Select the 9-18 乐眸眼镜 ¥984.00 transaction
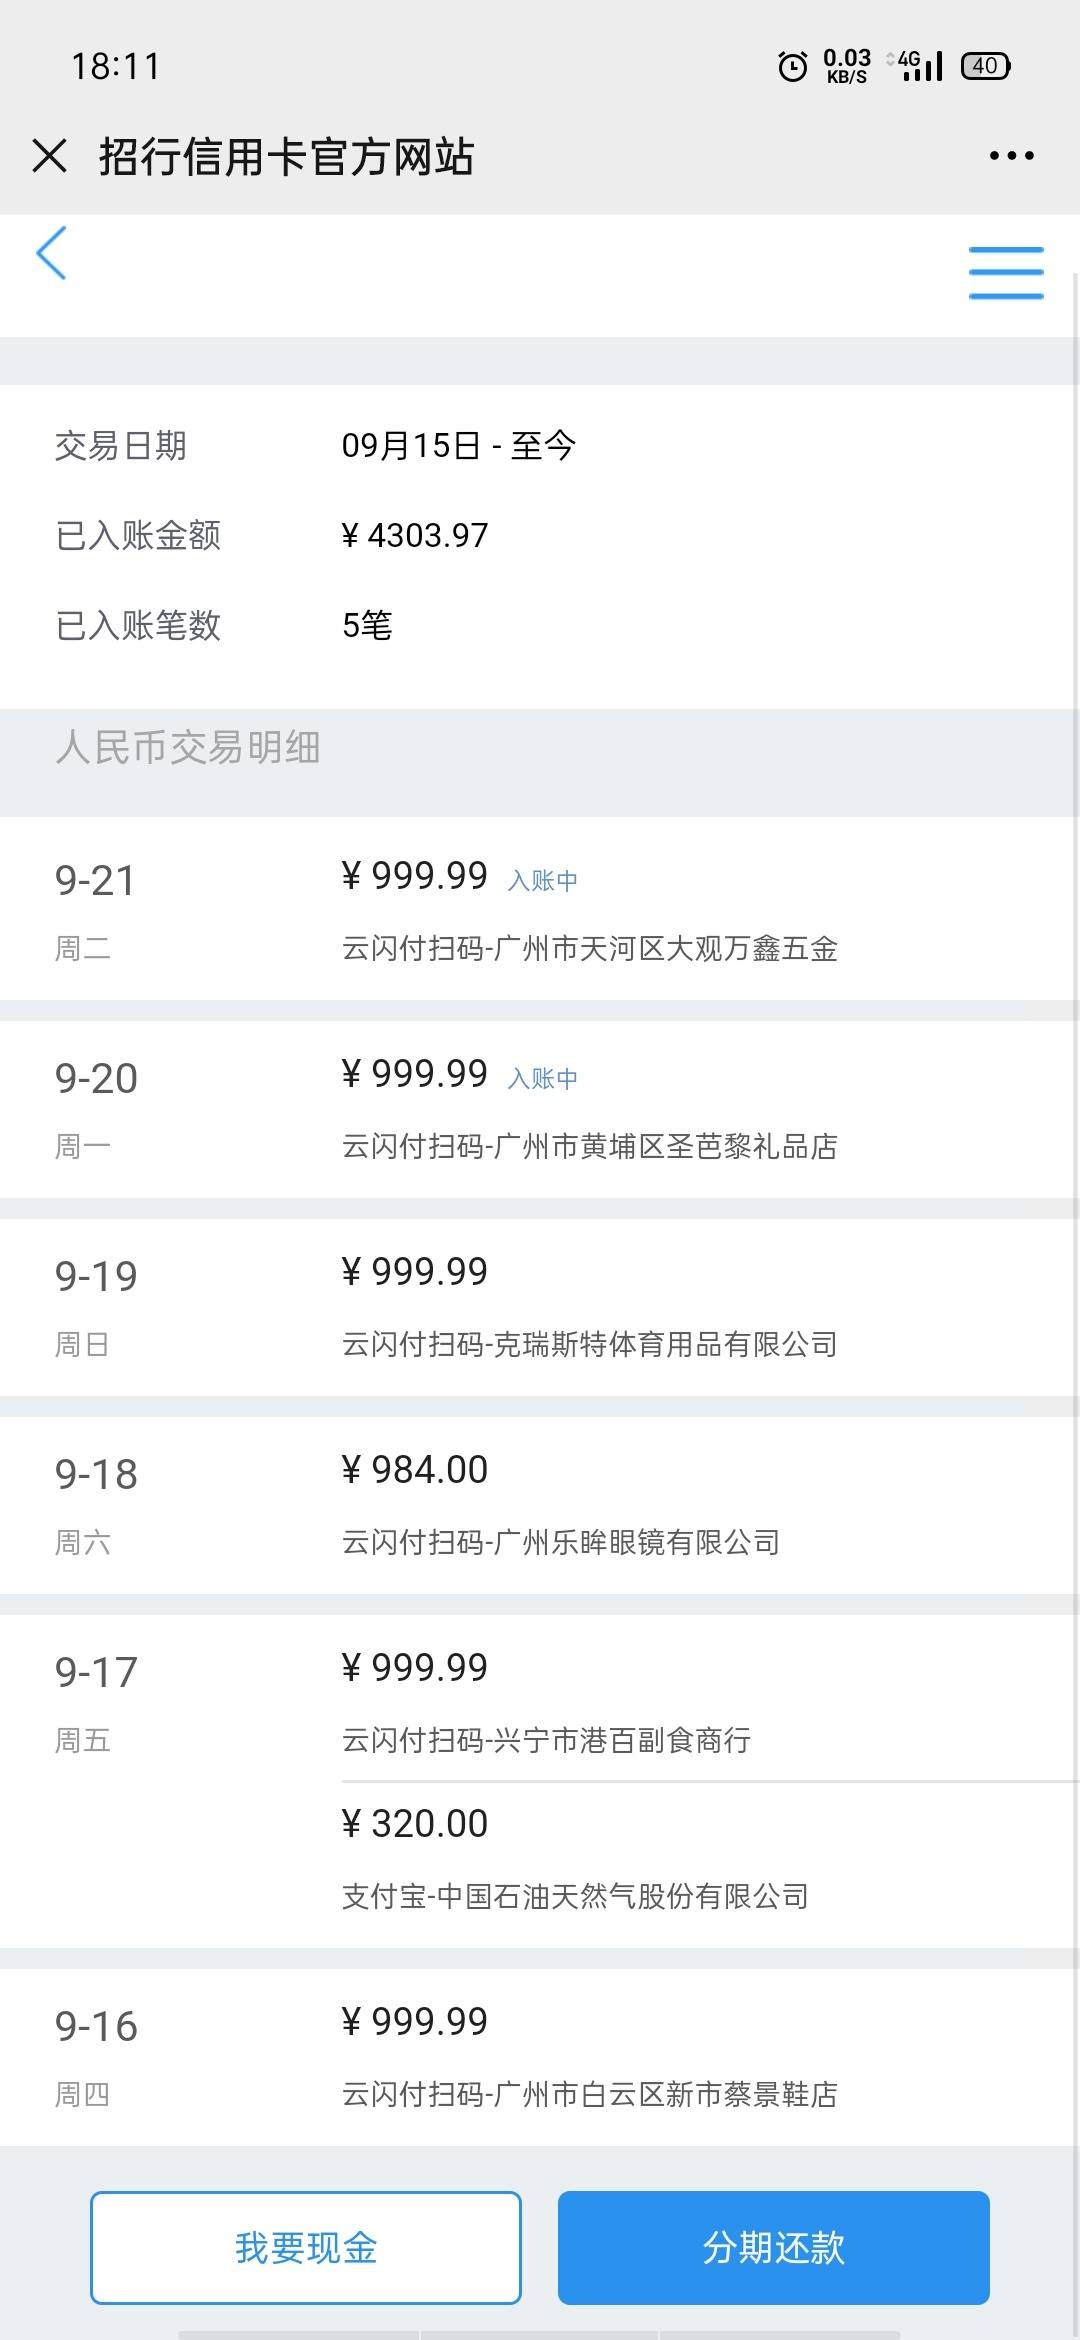 tap(540, 1504)
